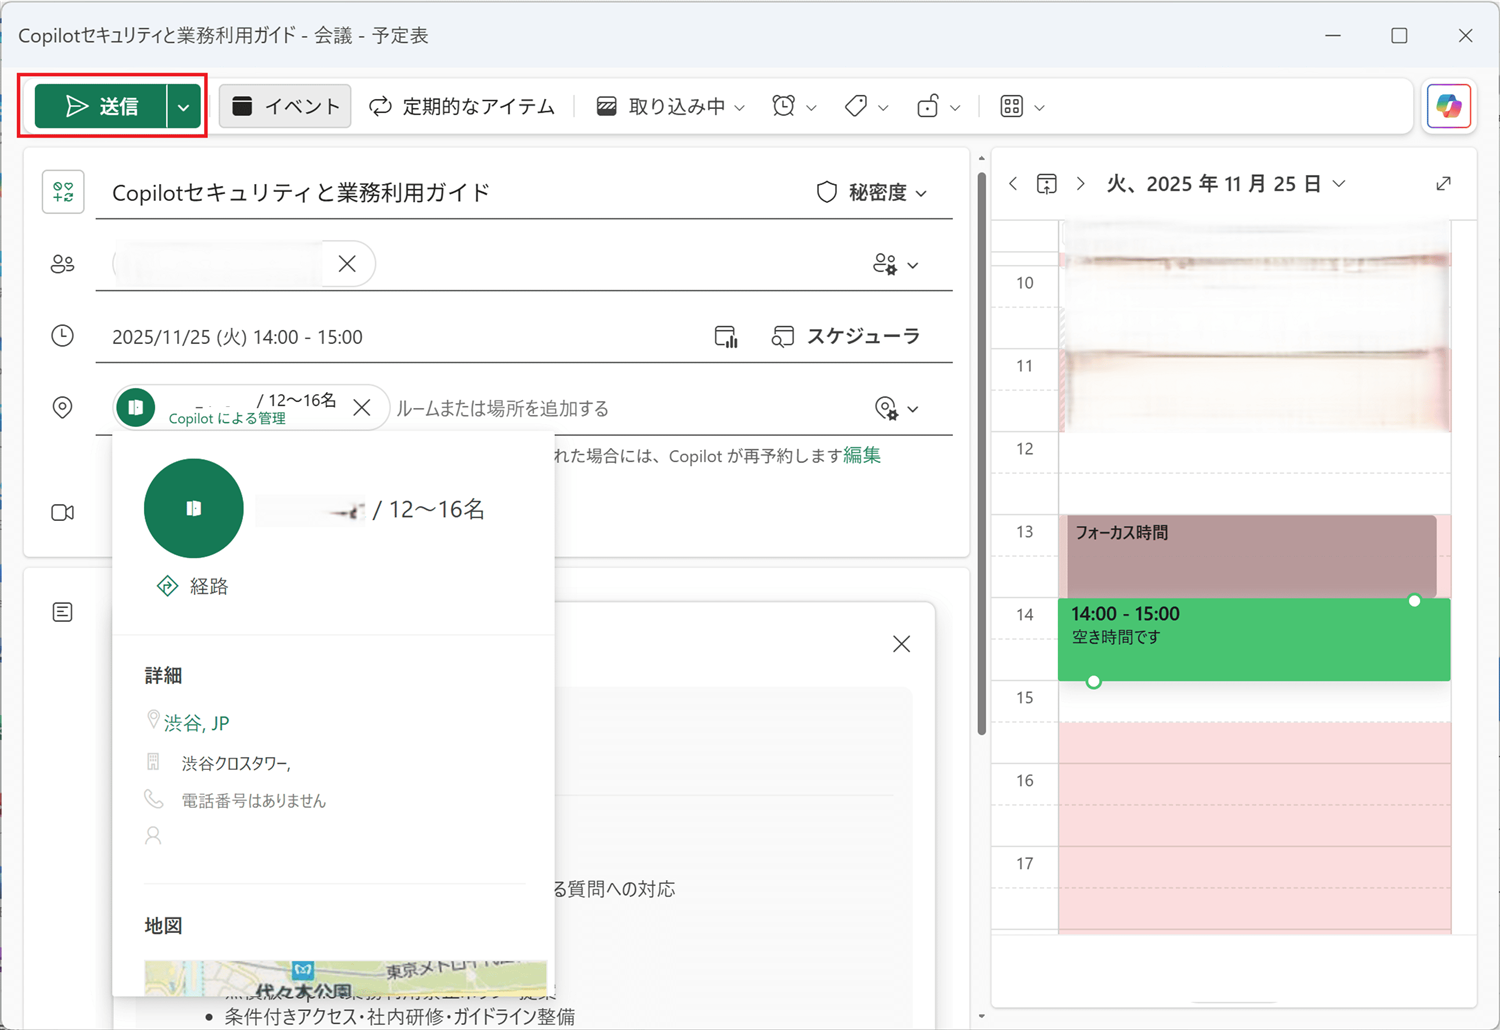Click the notes body icon
The width and height of the screenshot is (1500, 1030).
(x=62, y=612)
